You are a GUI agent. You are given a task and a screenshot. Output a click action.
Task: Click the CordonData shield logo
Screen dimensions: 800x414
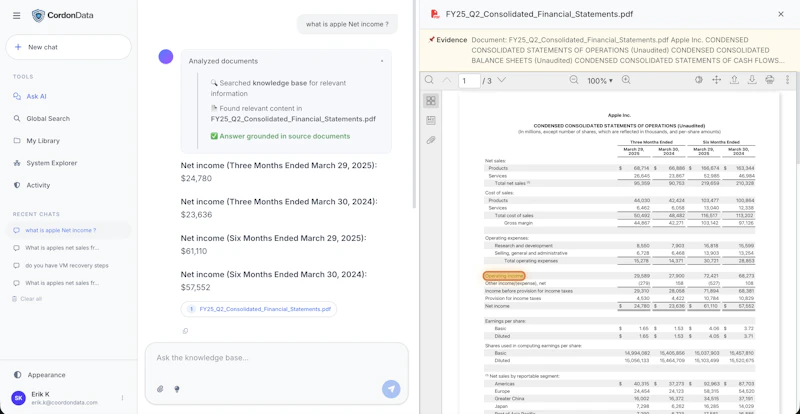(x=38, y=15)
